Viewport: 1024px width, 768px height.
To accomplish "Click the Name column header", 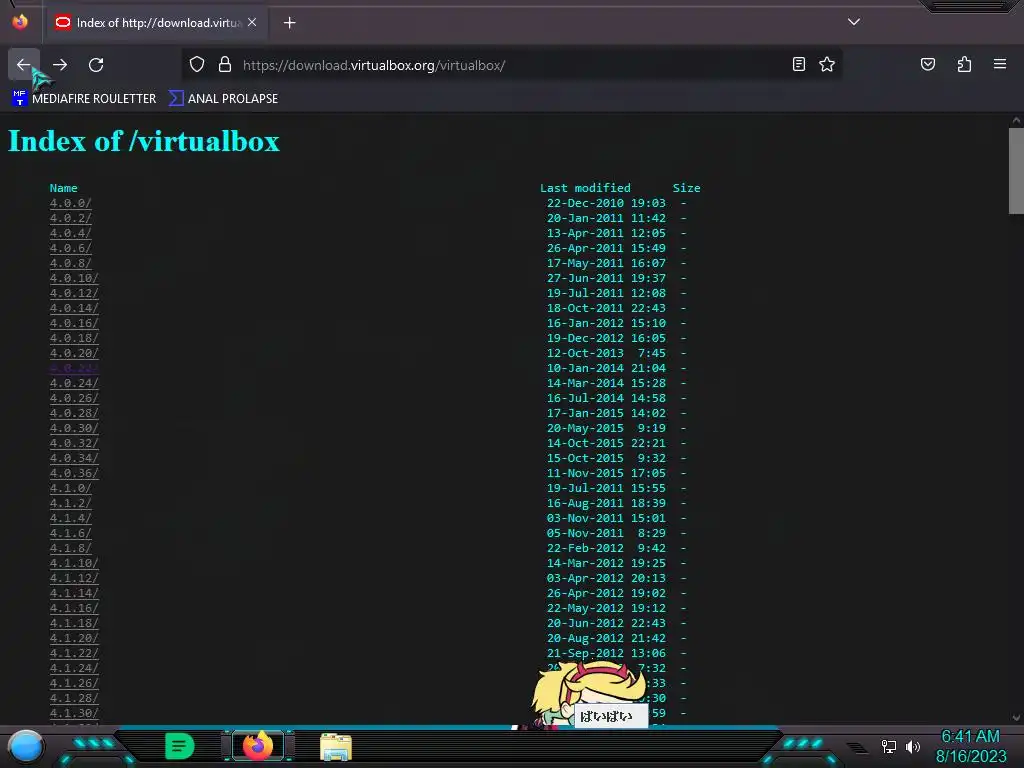I will point(63,188).
